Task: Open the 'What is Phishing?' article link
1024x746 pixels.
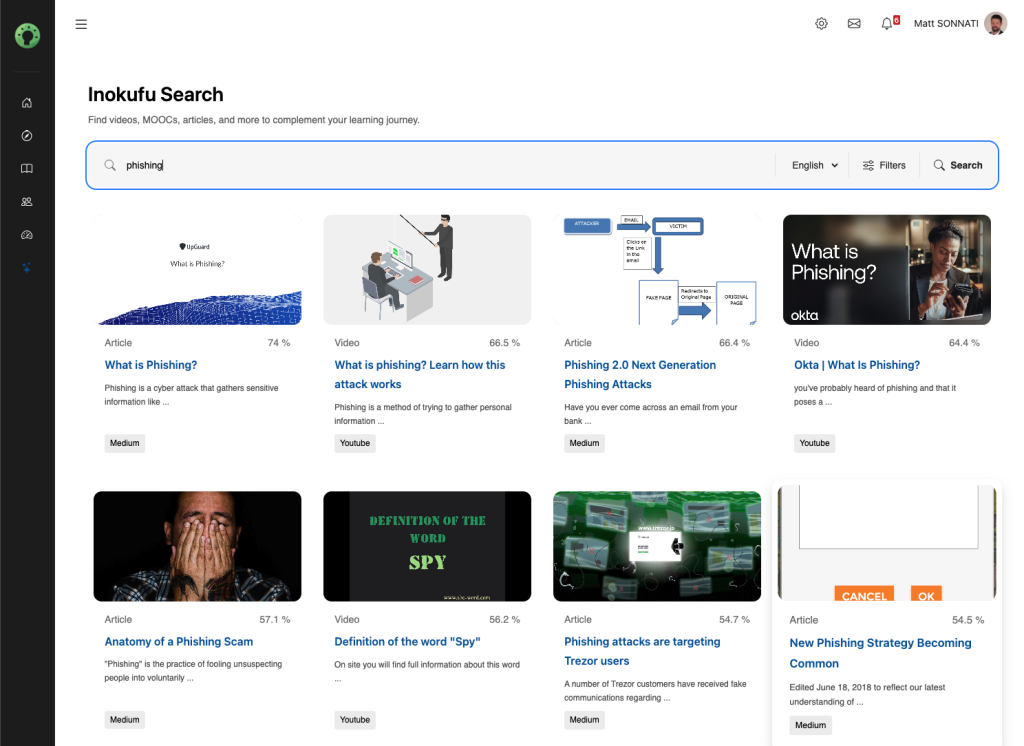Action: point(150,364)
